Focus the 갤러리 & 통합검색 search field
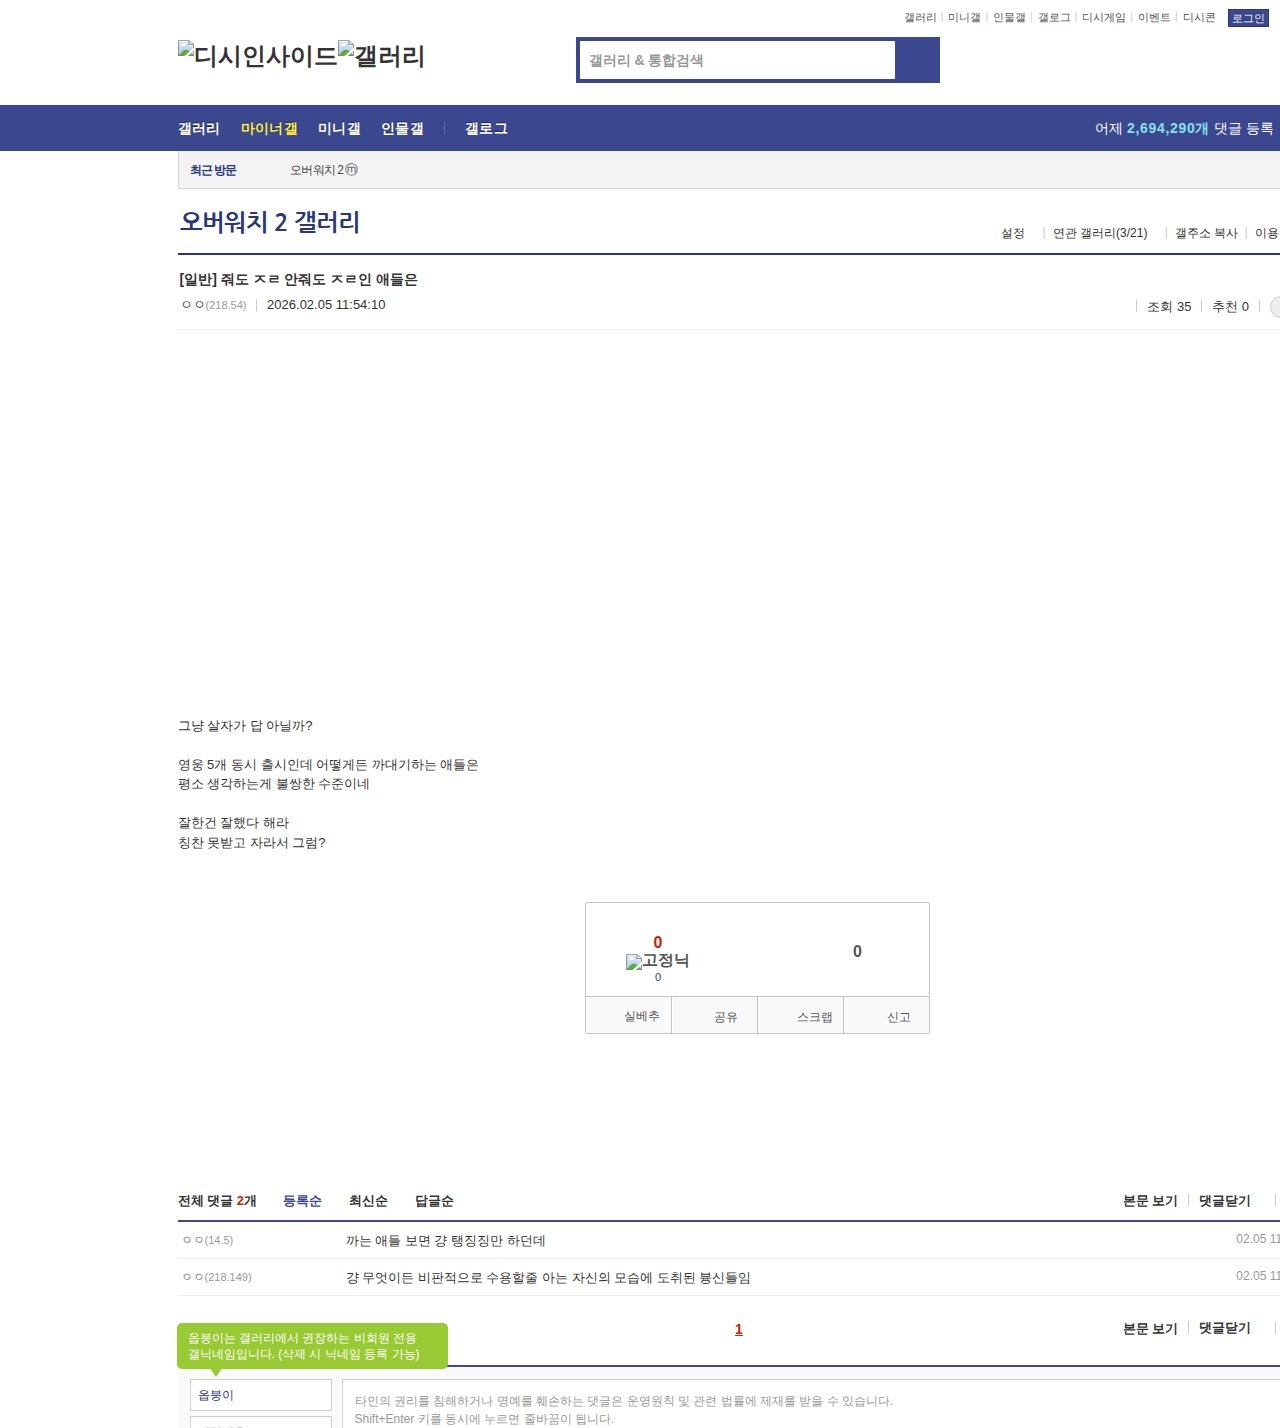This screenshot has height=1428, width=1280. 737,60
